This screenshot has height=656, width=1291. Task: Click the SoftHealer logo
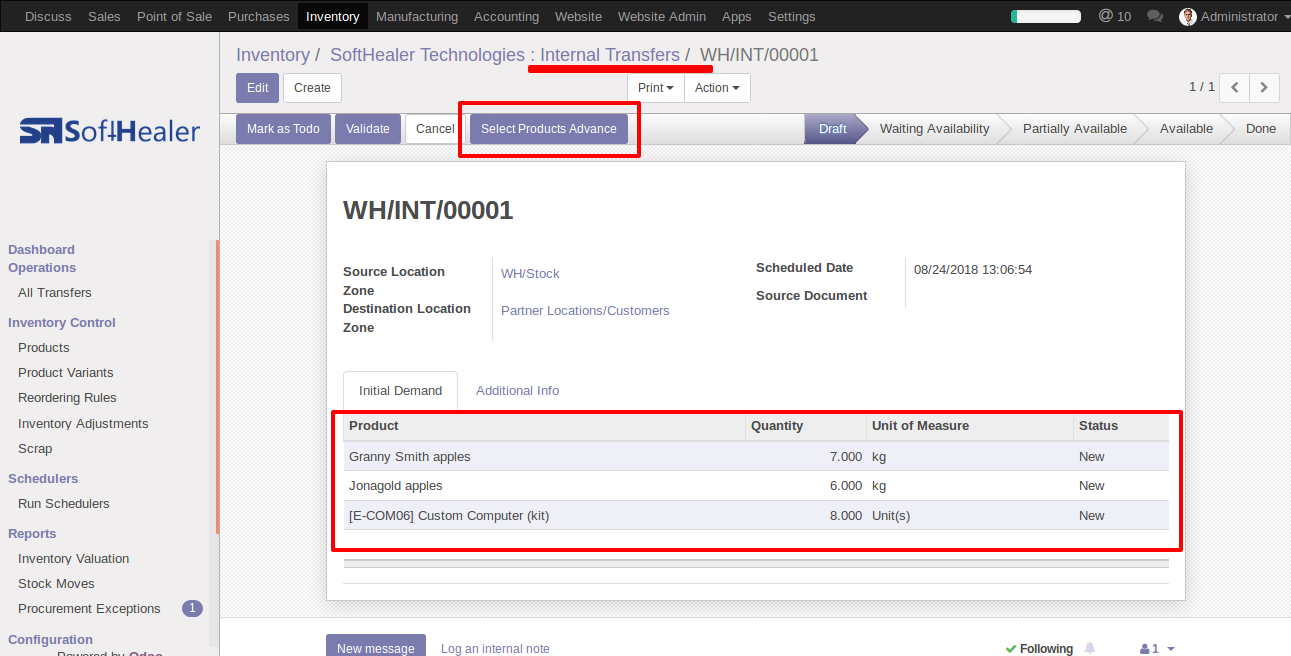pos(110,131)
